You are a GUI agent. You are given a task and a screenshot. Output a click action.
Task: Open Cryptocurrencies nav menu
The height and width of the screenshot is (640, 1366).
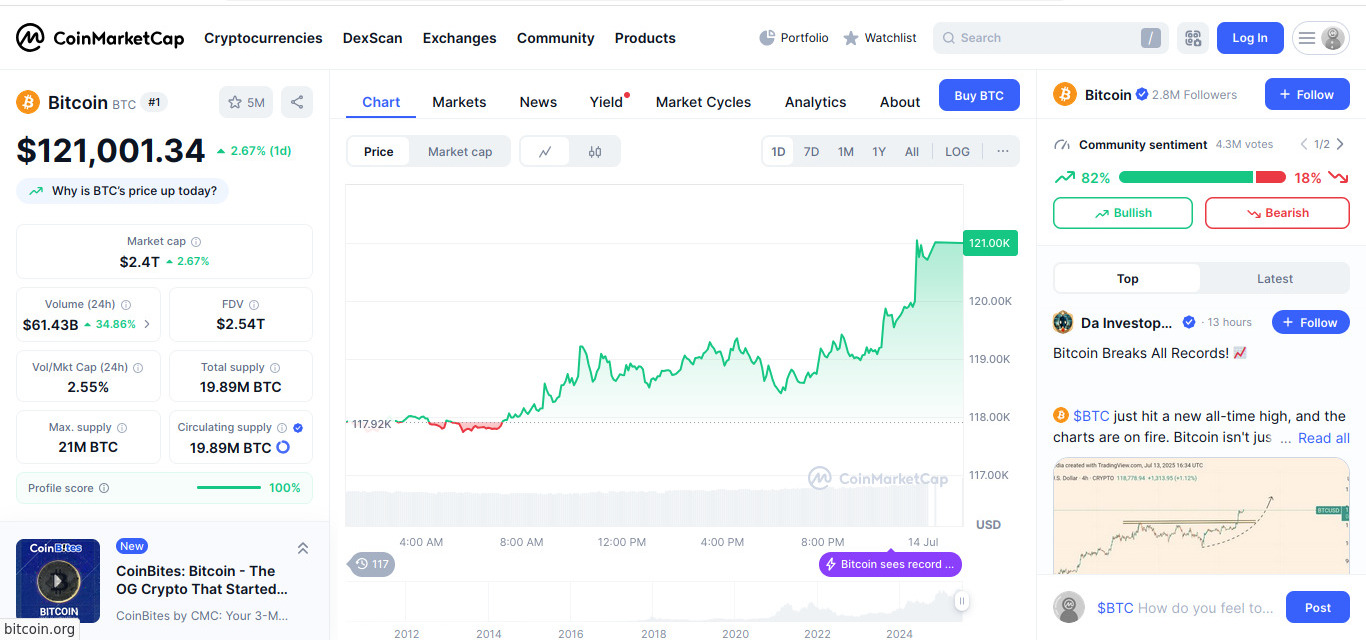tap(263, 38)
